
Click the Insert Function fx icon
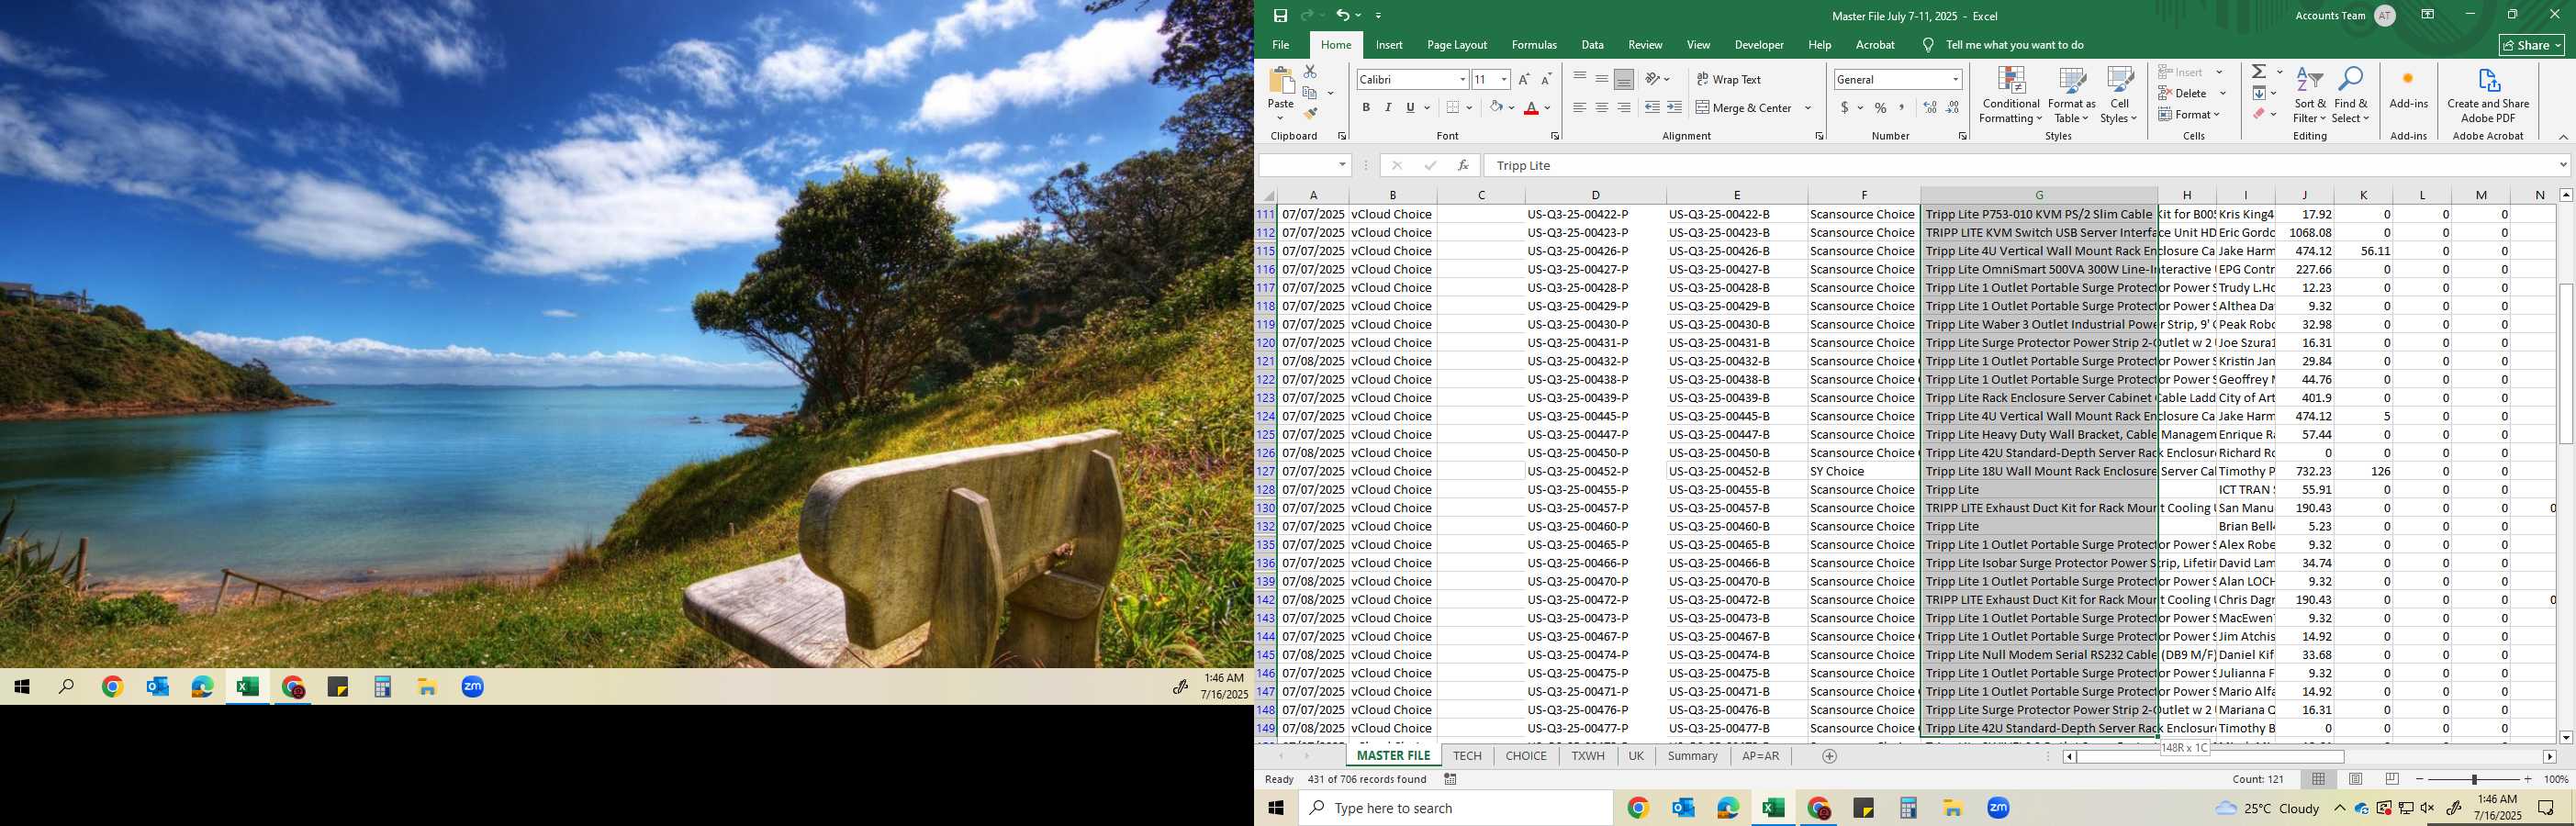(x=1463, y=165)
